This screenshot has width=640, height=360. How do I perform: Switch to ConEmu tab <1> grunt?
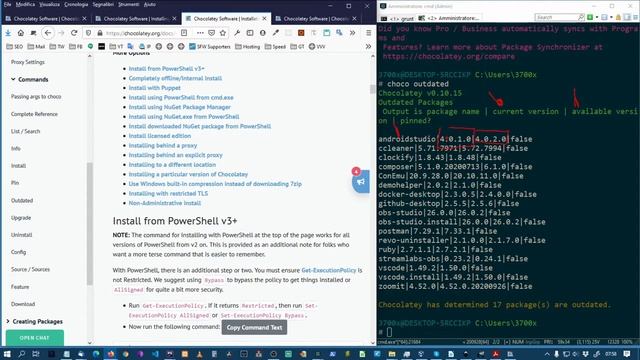[x=397, y=18]
